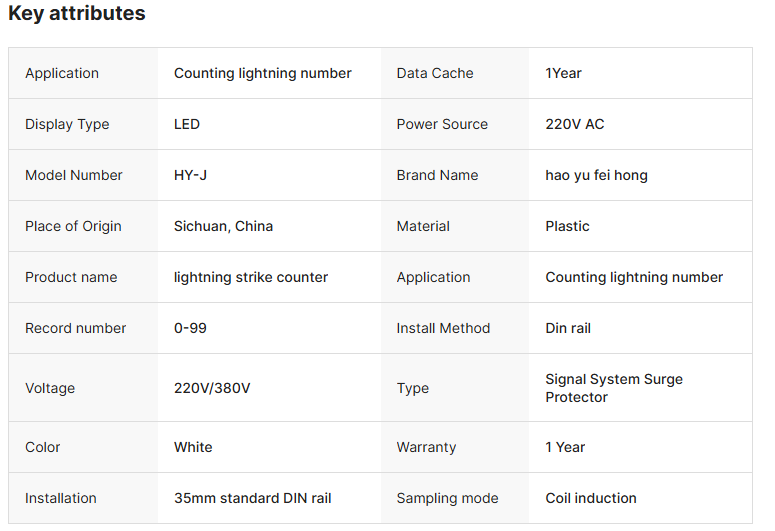
Task: Select the "0-99" record number value
Action: click(190, 328)
